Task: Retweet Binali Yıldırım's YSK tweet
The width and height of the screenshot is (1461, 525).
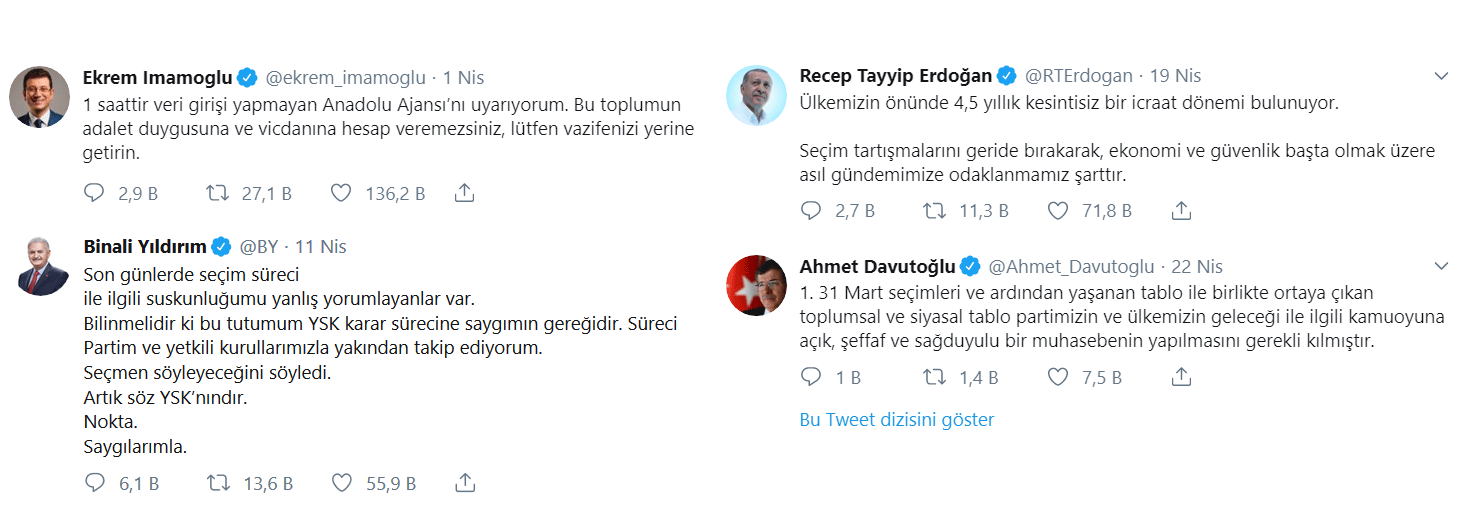Action: [216, 483]
